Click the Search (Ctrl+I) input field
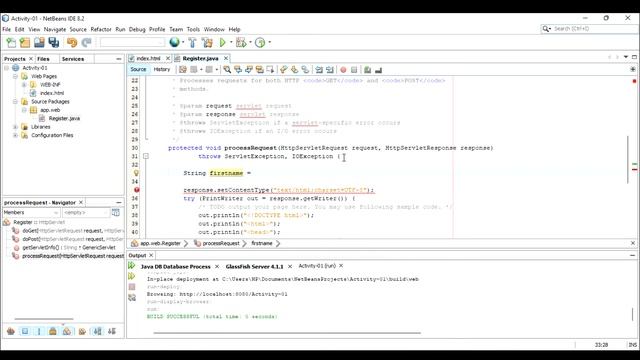 pyautogui.click(x=593, y=29)
